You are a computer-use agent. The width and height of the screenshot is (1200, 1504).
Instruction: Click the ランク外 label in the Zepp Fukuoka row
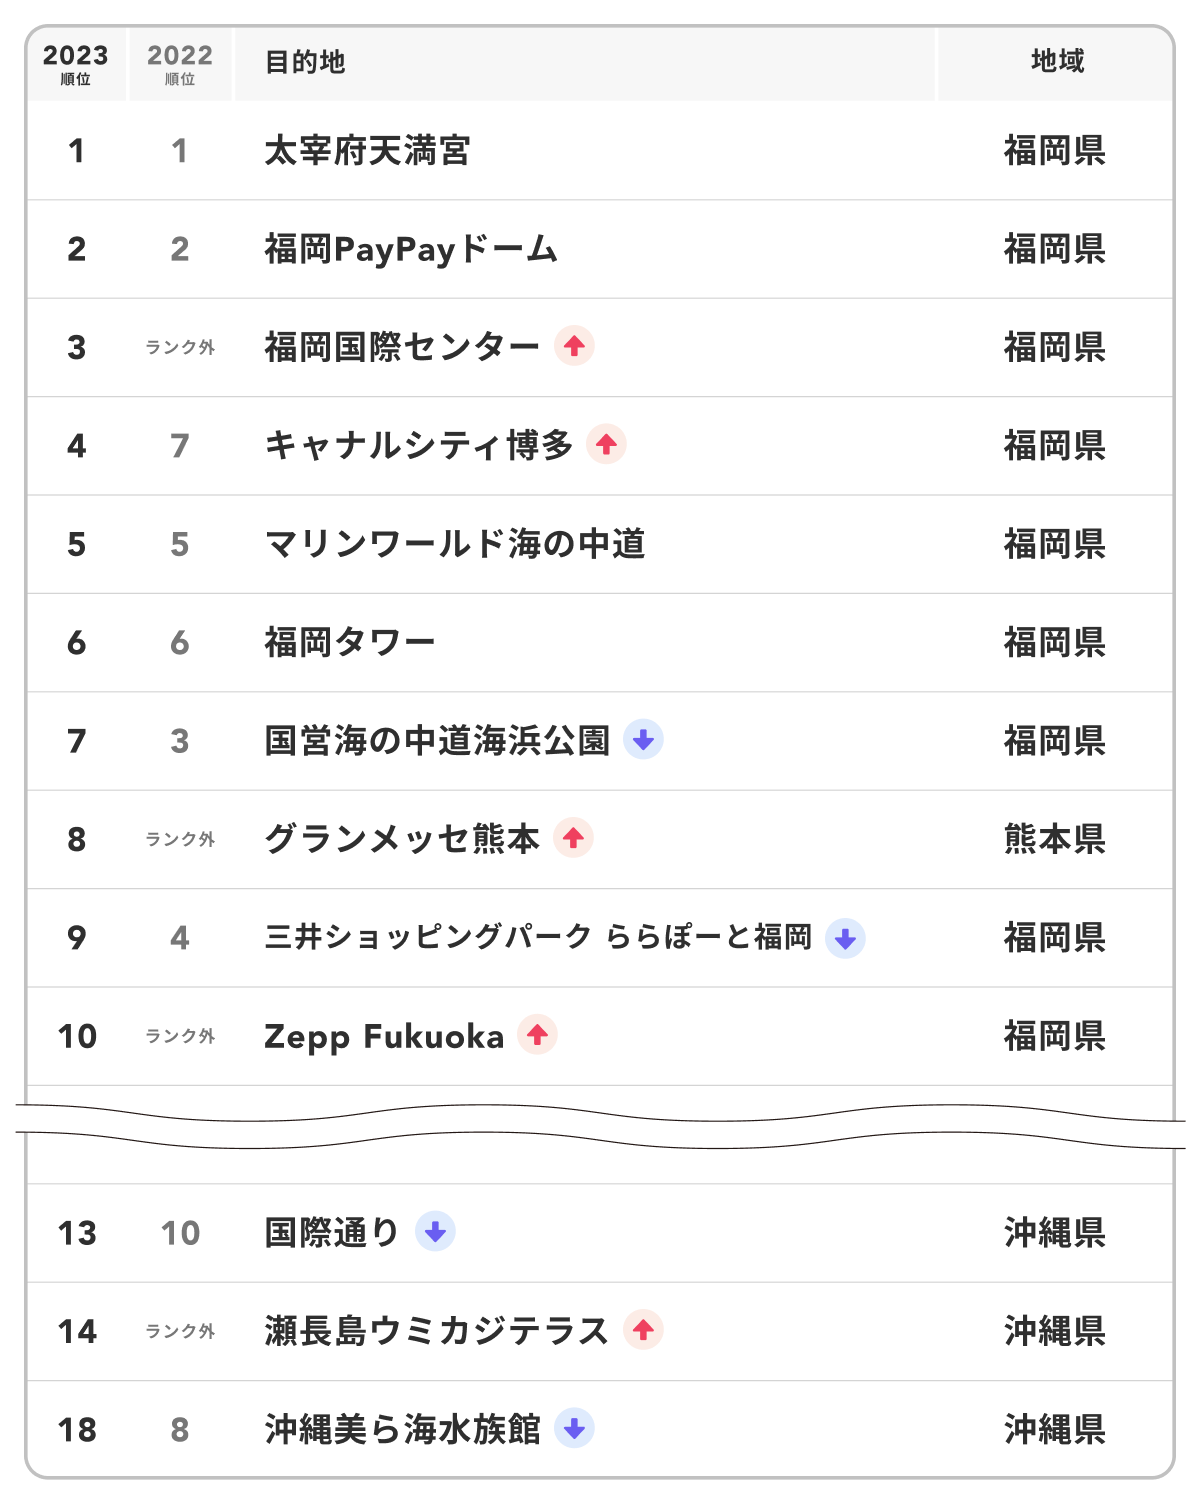pyautogui.click(x=180, y=1036)
